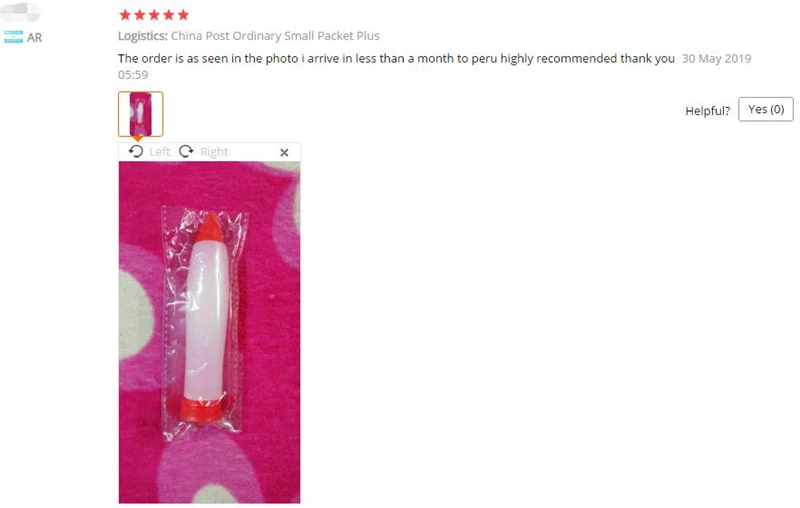This screenshot has height=508, width=800.
Task: Select the first red rating star
Action: [x=125, y=15]
